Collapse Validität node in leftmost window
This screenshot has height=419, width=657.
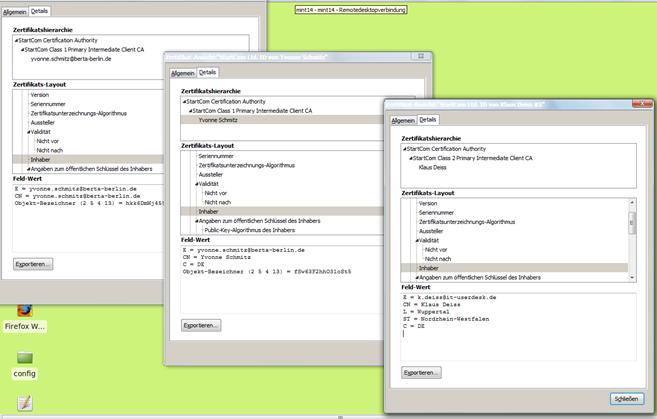(28, 132)
